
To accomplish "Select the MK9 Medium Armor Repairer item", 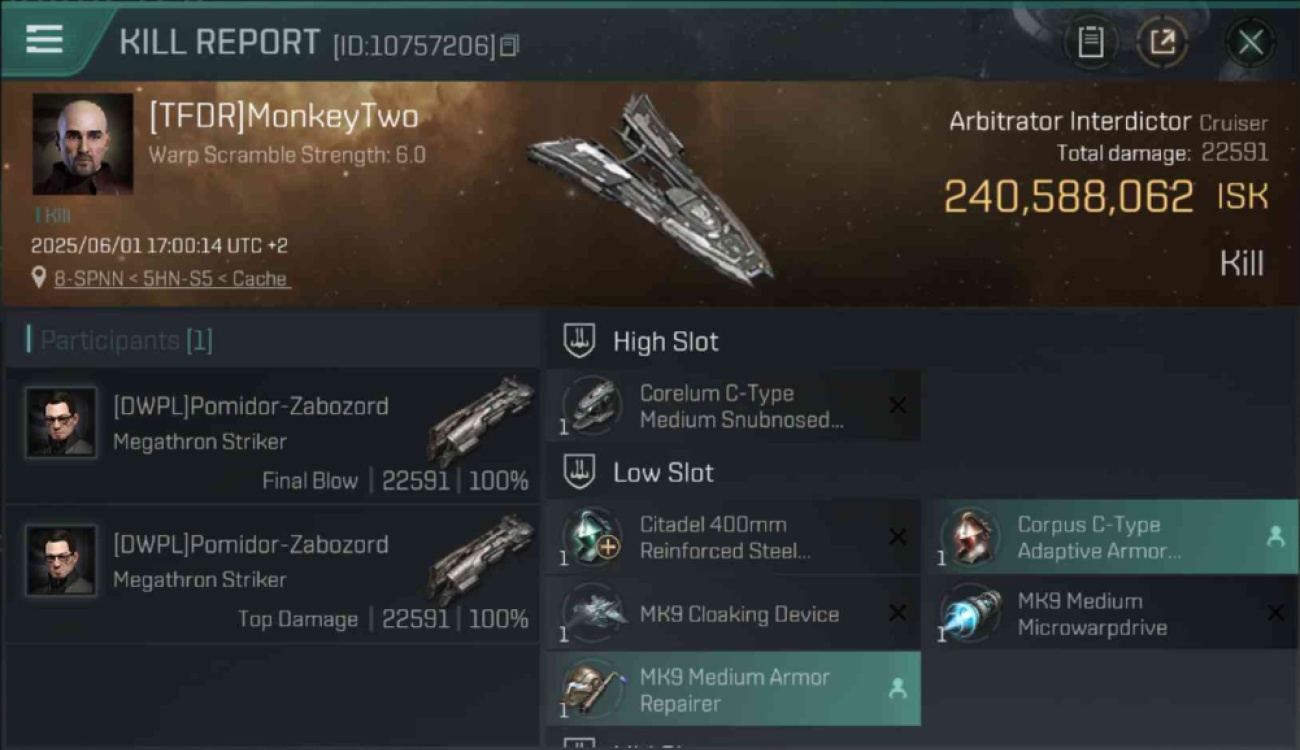I will tap(733, 690).
